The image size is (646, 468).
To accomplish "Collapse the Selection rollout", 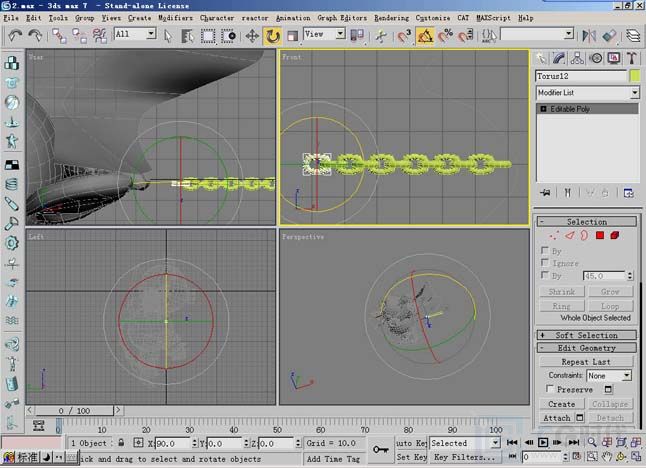I will [x=587, y=222].
